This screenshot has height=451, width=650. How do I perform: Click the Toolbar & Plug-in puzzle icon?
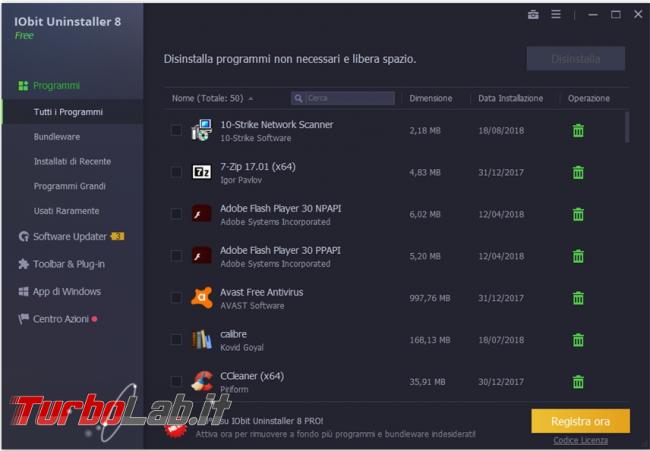click(24, 264)
